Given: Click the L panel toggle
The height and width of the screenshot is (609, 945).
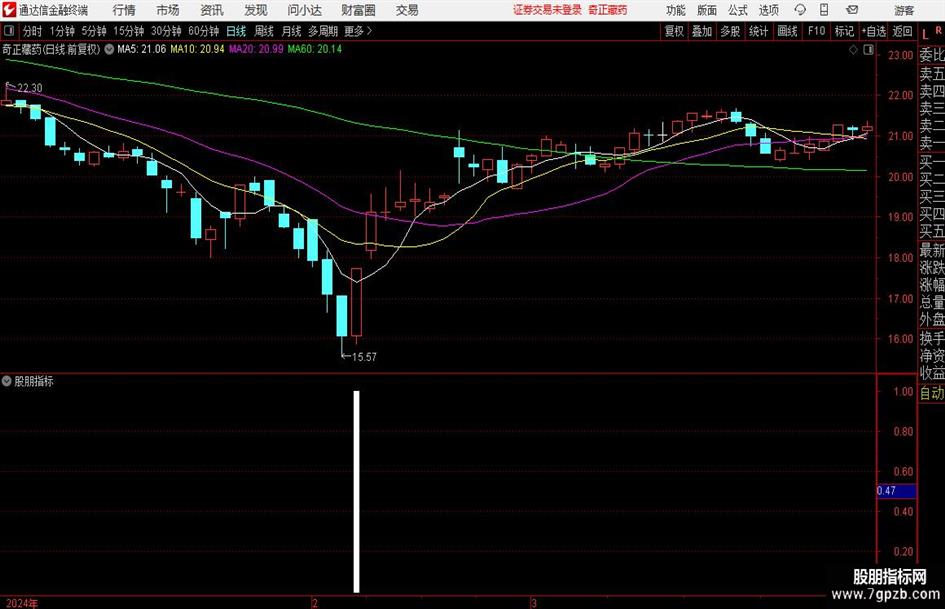Looking at the screenshot, I should pyautogui.click(x=925, y=34).
